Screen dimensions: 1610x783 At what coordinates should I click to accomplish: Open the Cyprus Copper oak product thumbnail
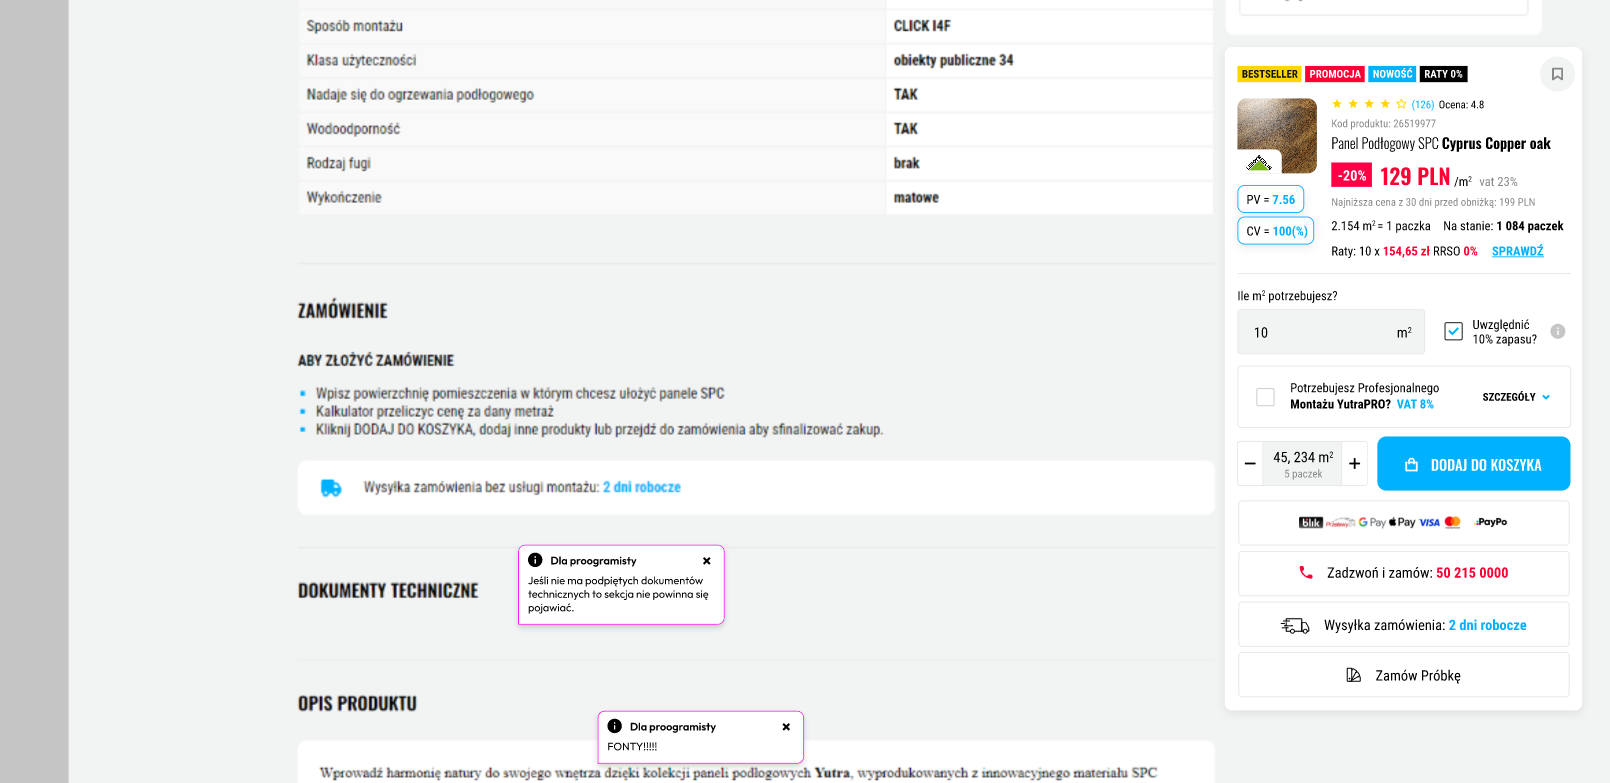1277,136
